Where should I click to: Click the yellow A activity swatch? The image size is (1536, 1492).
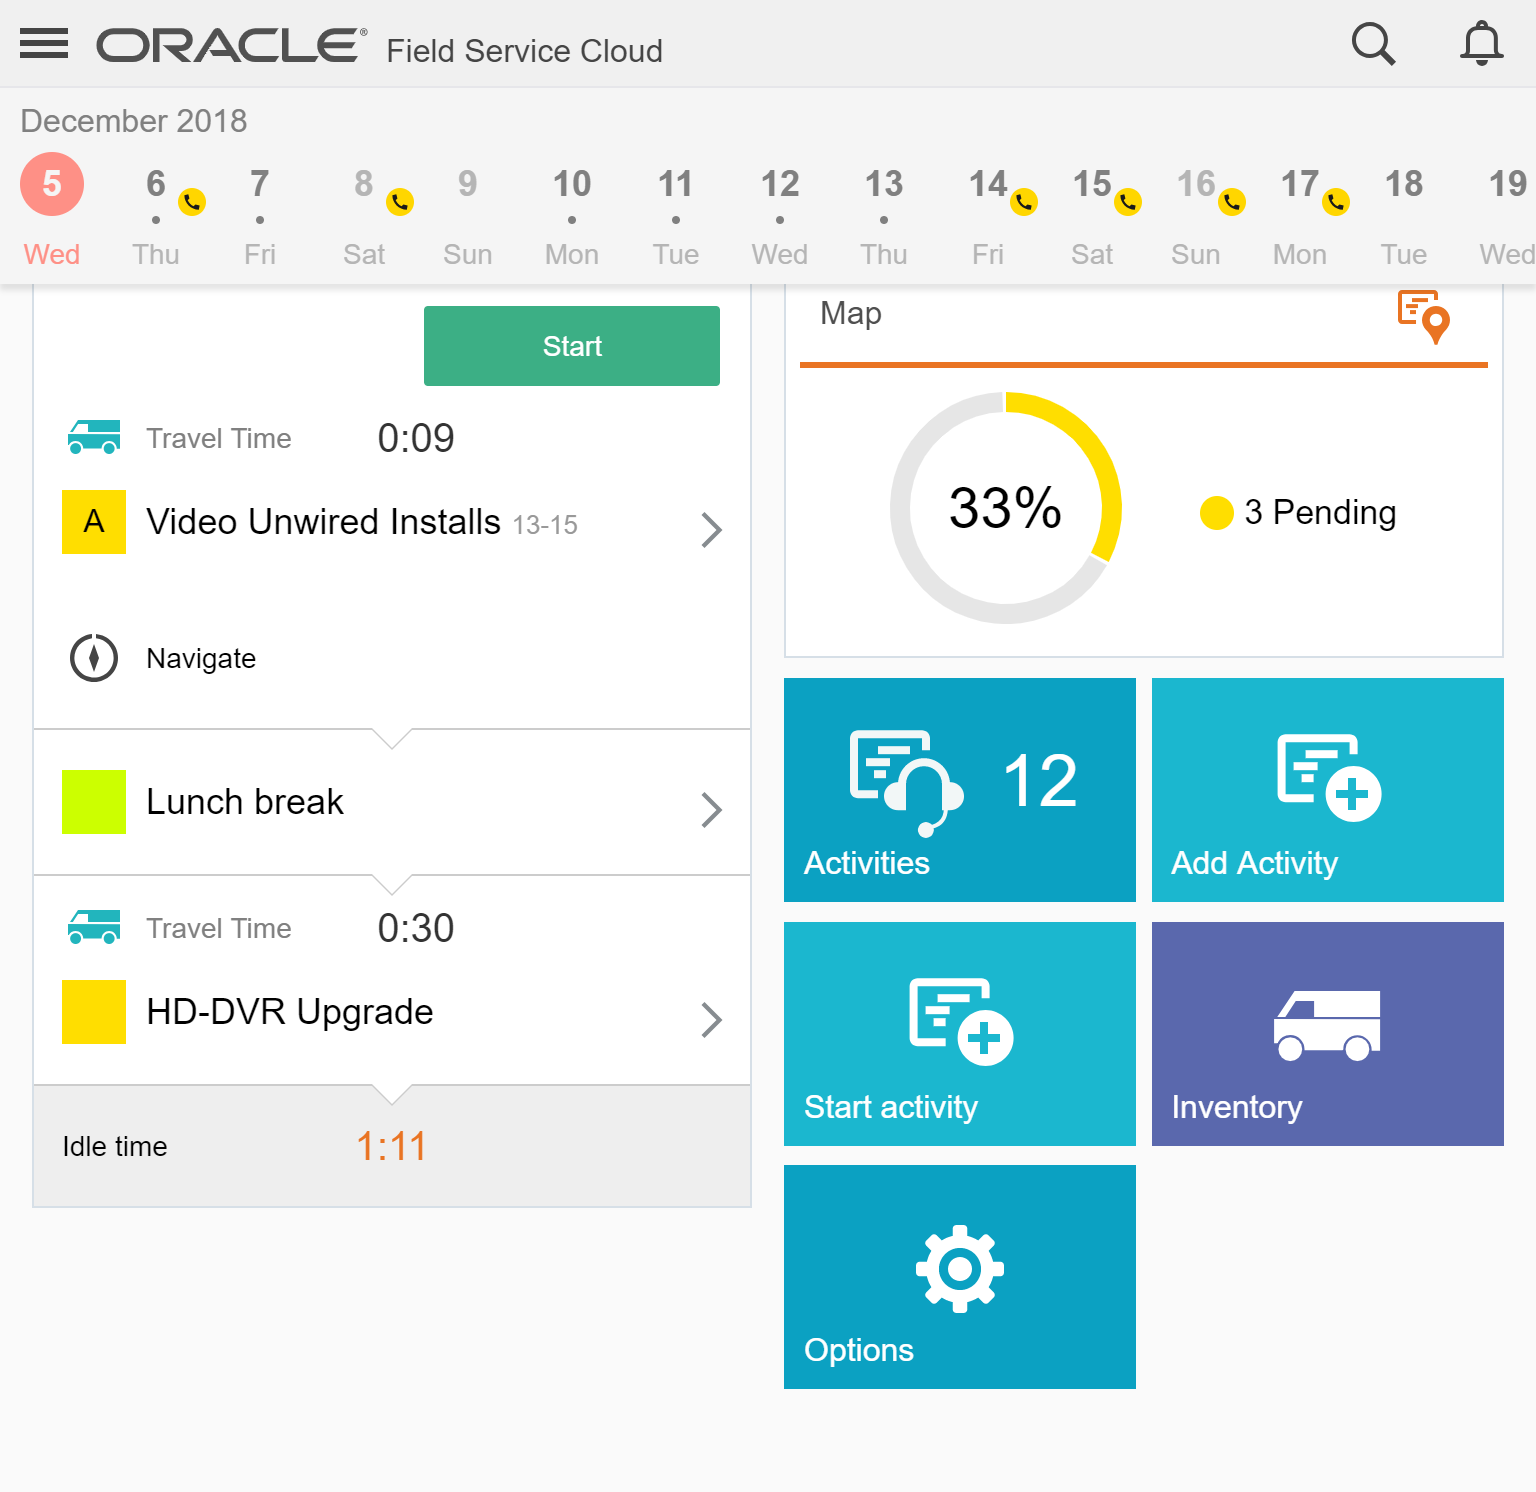94,522
